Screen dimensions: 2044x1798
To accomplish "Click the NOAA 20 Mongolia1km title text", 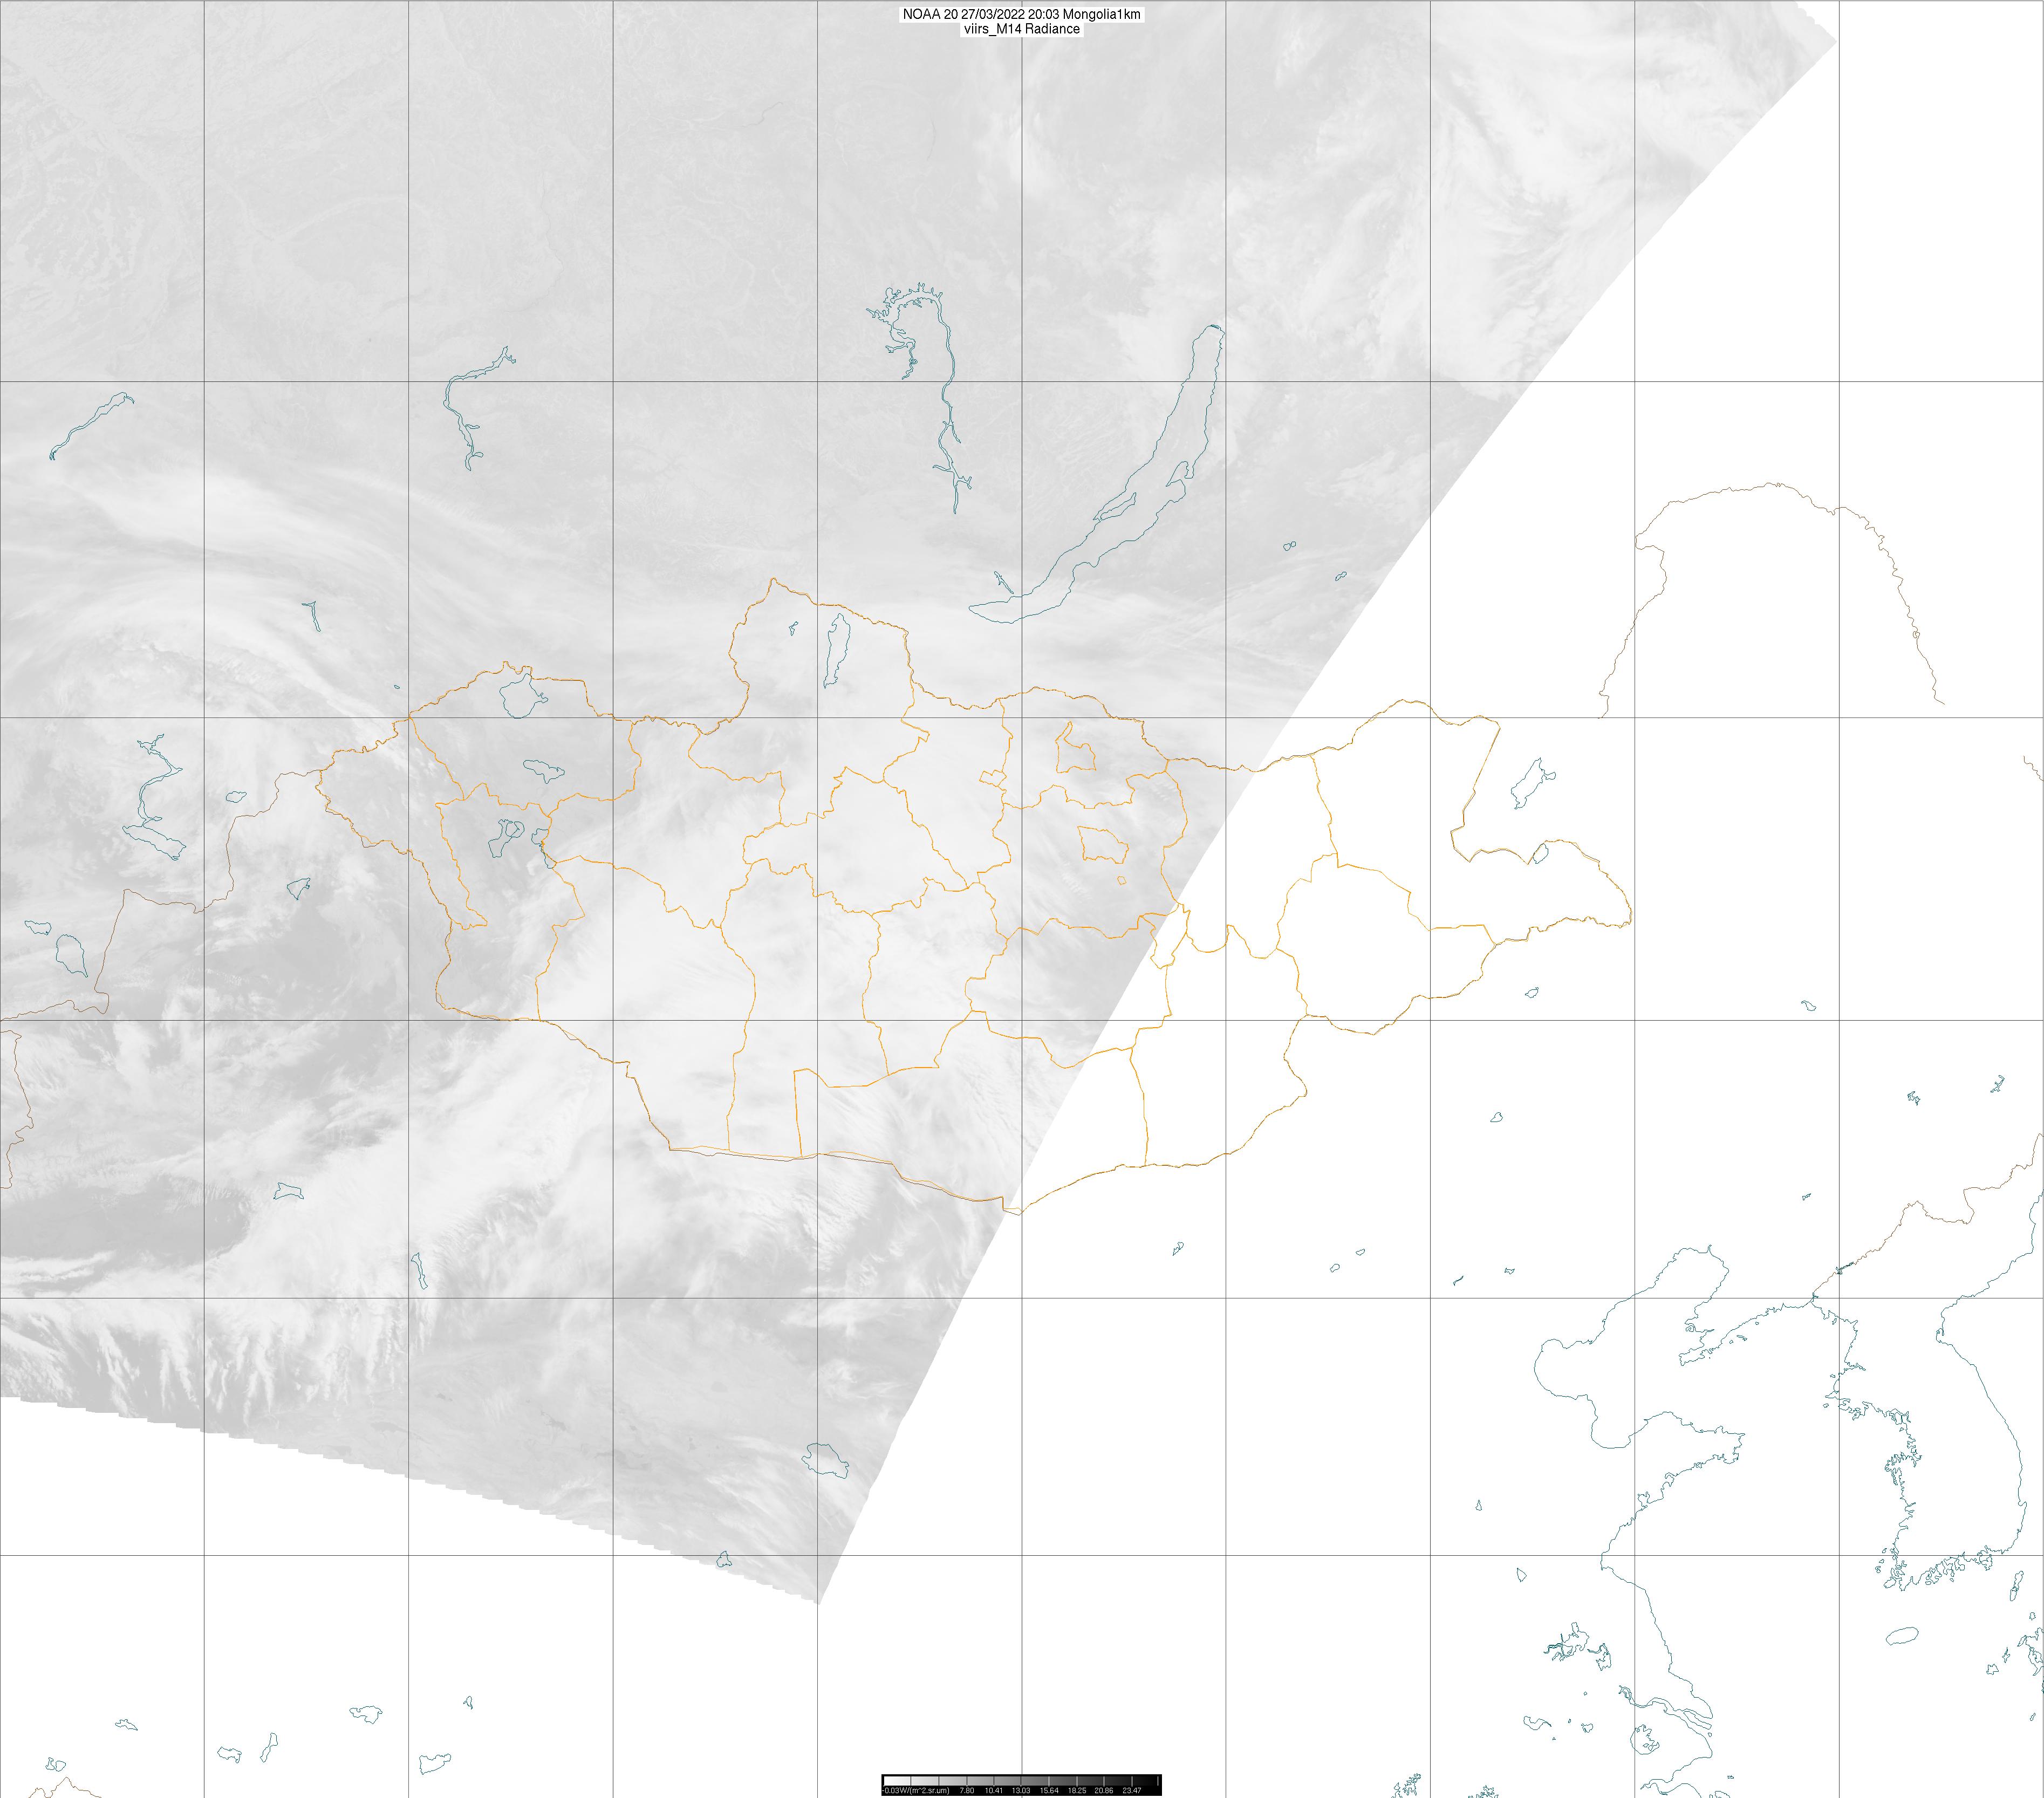I will tap(1021, 14).
